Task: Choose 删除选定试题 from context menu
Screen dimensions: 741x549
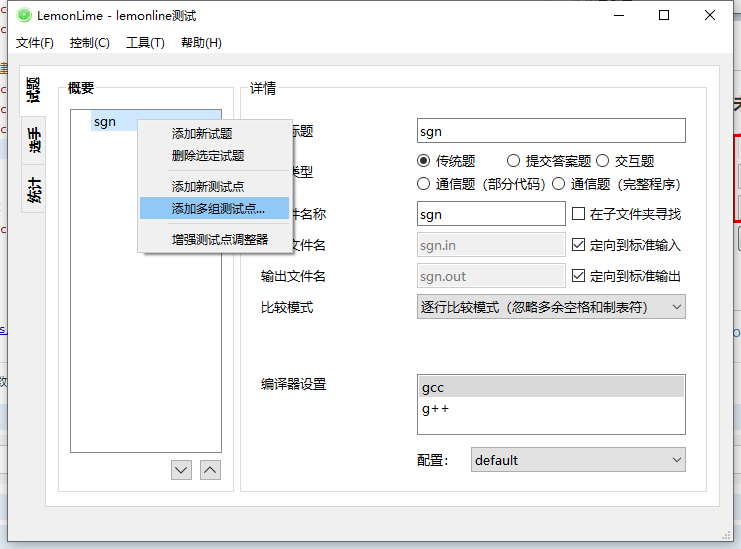Action: click(214, 155)
